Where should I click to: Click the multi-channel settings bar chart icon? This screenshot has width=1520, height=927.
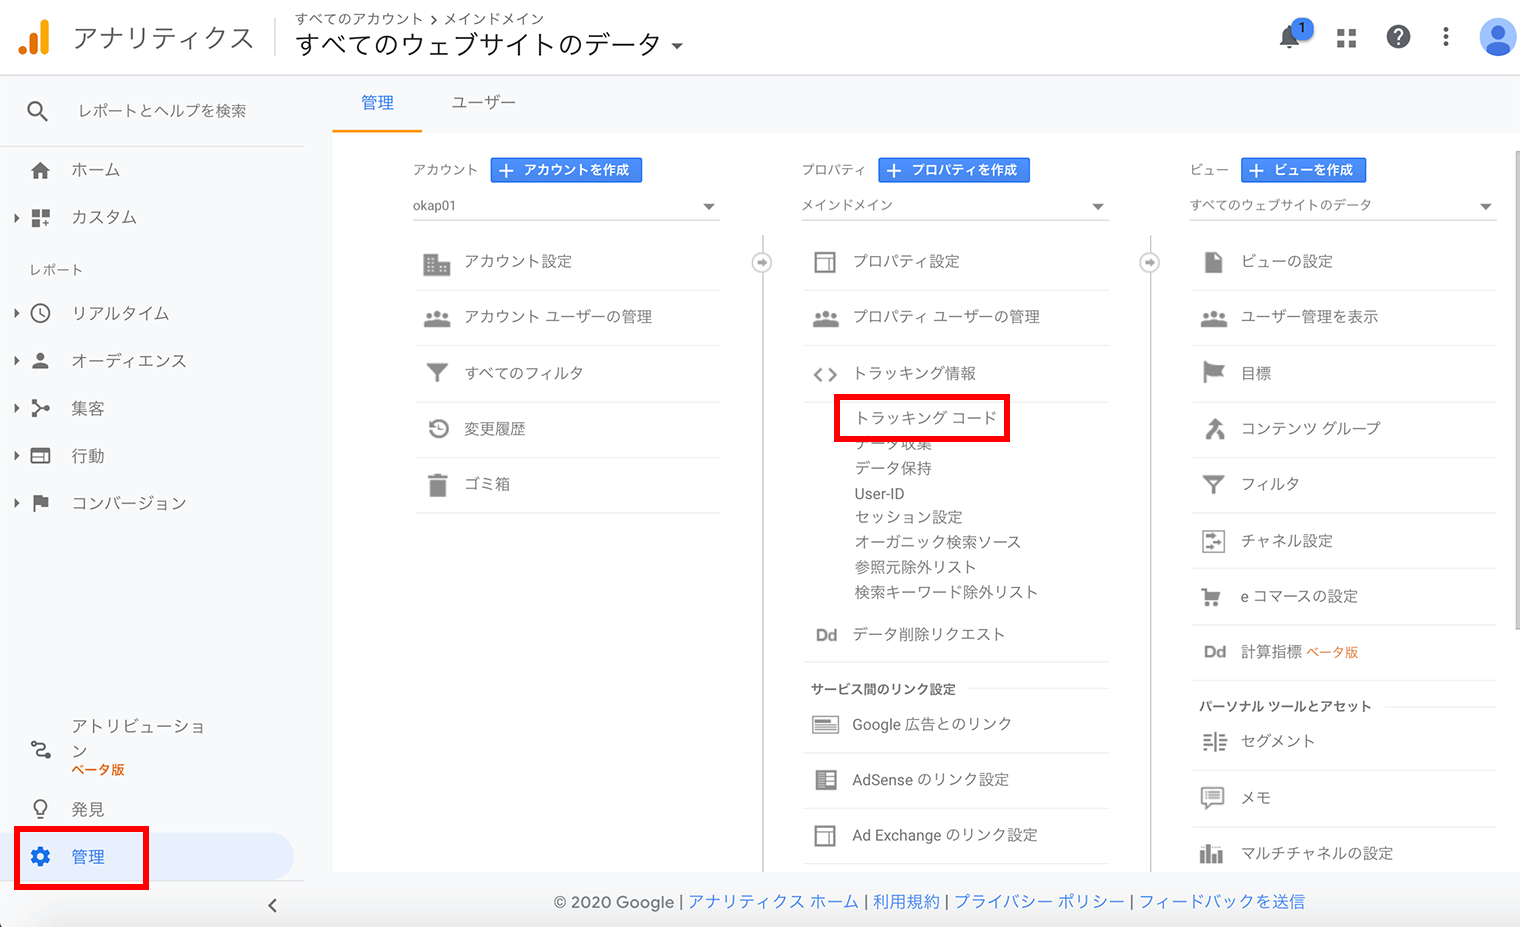coord(1211,854)
